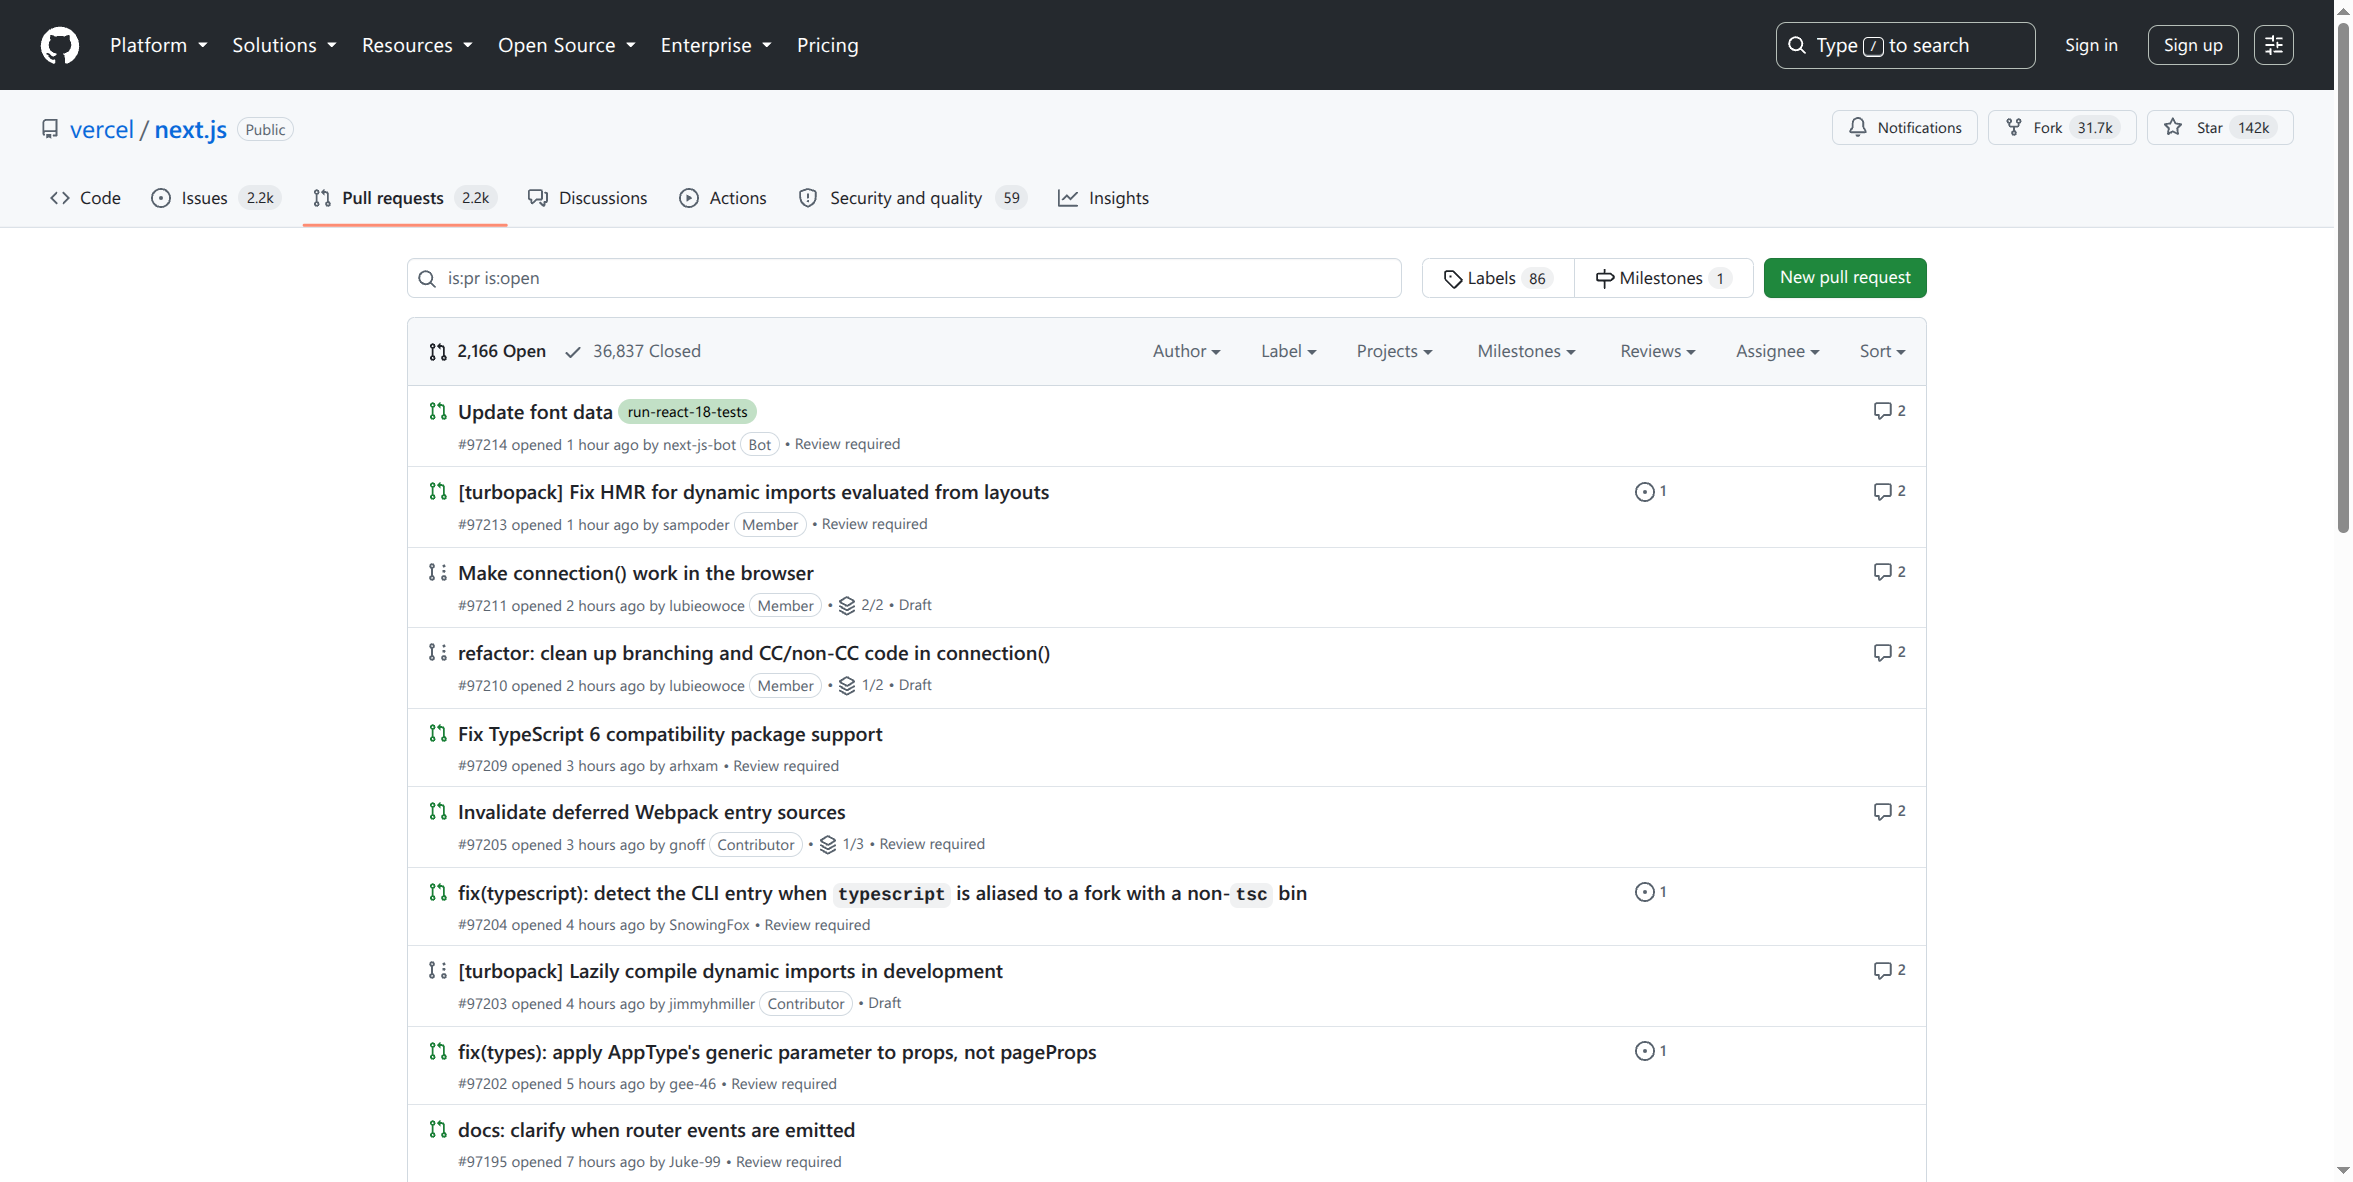The image size is (2353, 1182).
Task: Open the Sort dropdown
Action: (x=1883, y=351)
